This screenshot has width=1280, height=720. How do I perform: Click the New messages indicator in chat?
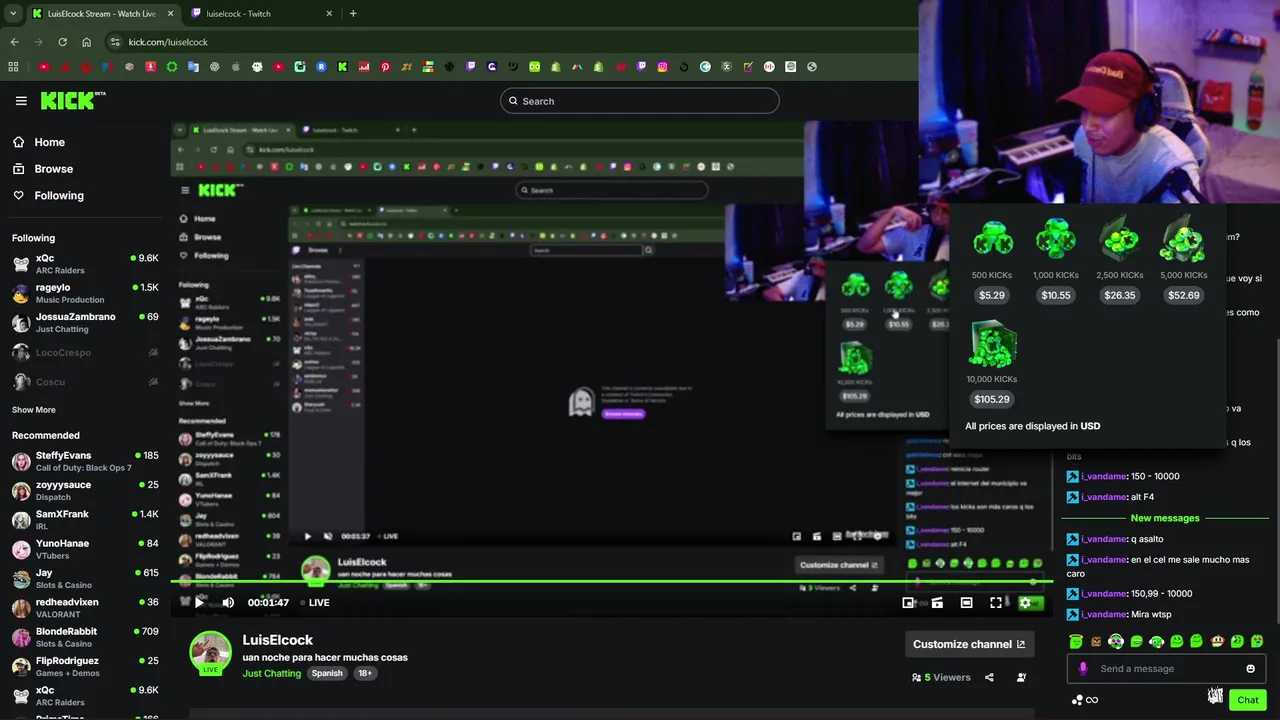click(x=1165, y=518)
